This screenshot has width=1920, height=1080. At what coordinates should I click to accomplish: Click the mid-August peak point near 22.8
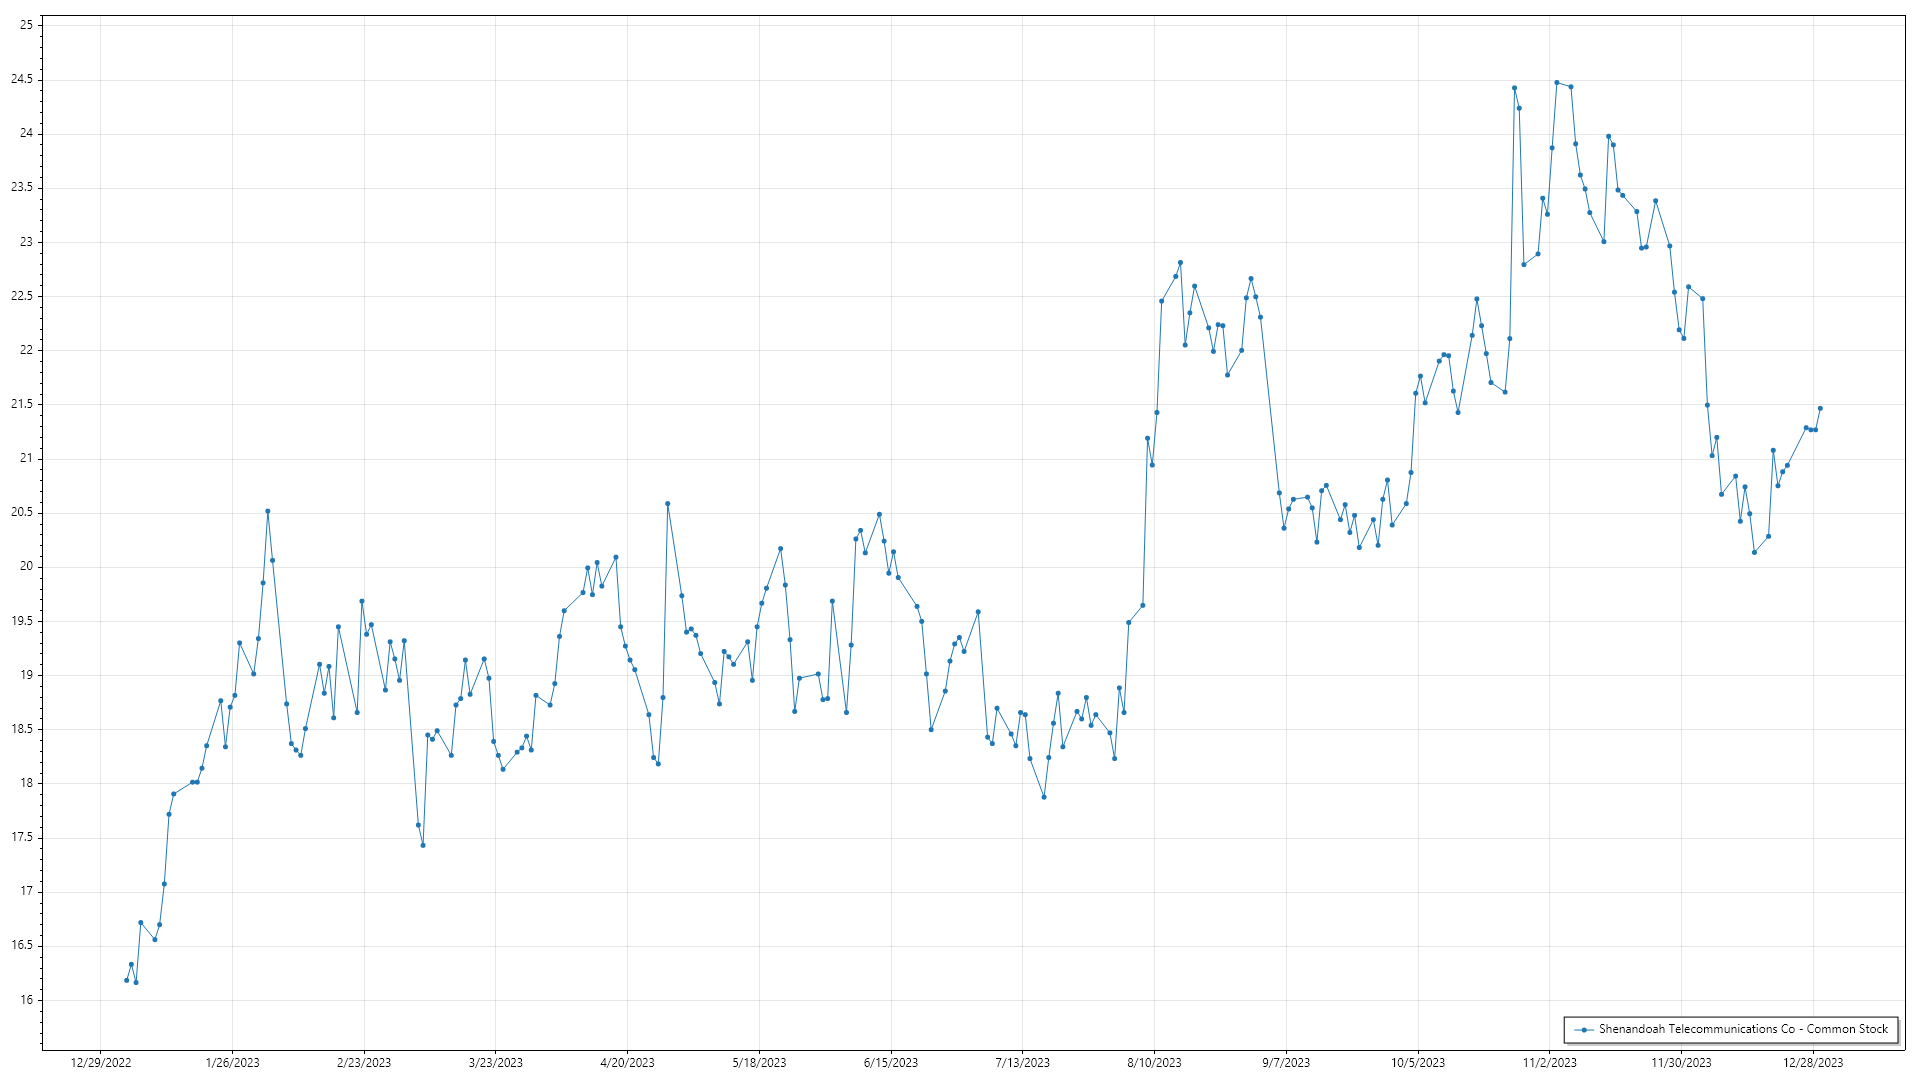pos(1180,262)
